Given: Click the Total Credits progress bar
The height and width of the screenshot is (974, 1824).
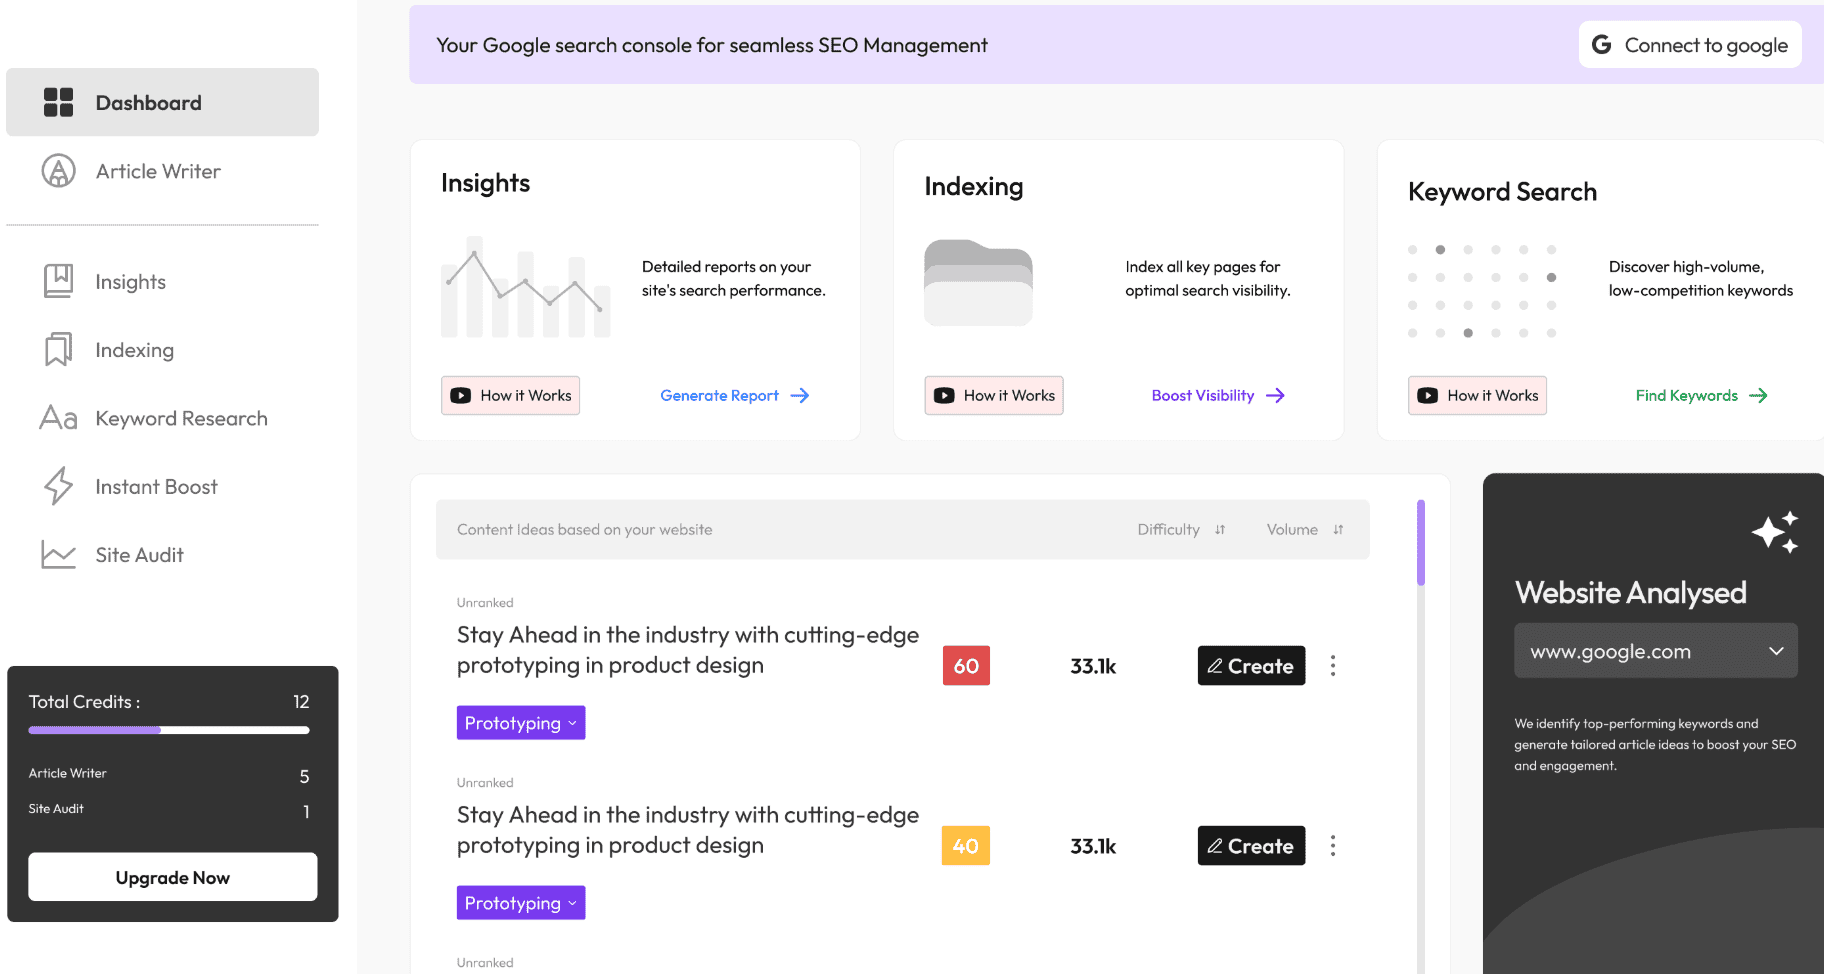Looking at the screenshot, I should pyautogui.click(x=169, y=730).
